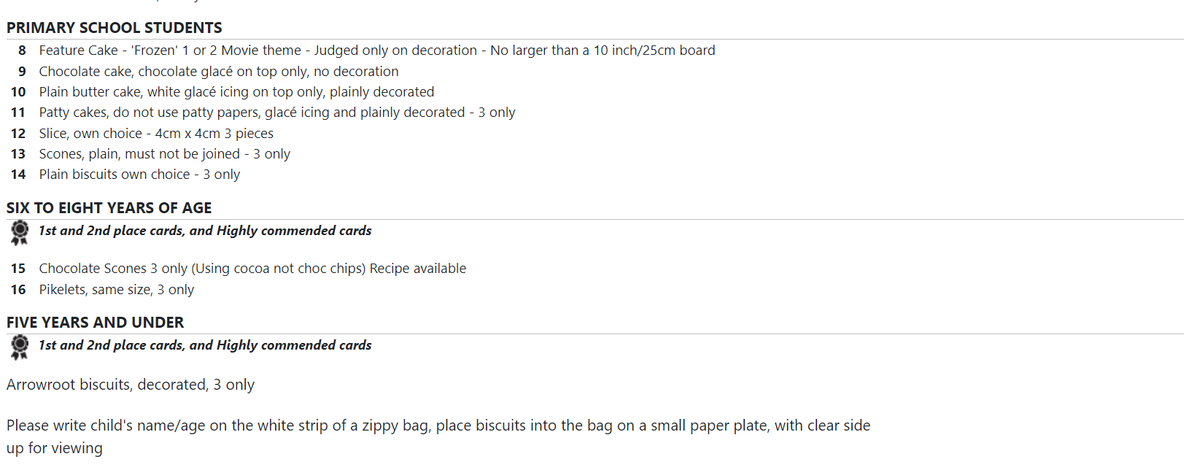Click the award ribbon icon under Six to Eight Years
1200x476 pixels.
18,232
